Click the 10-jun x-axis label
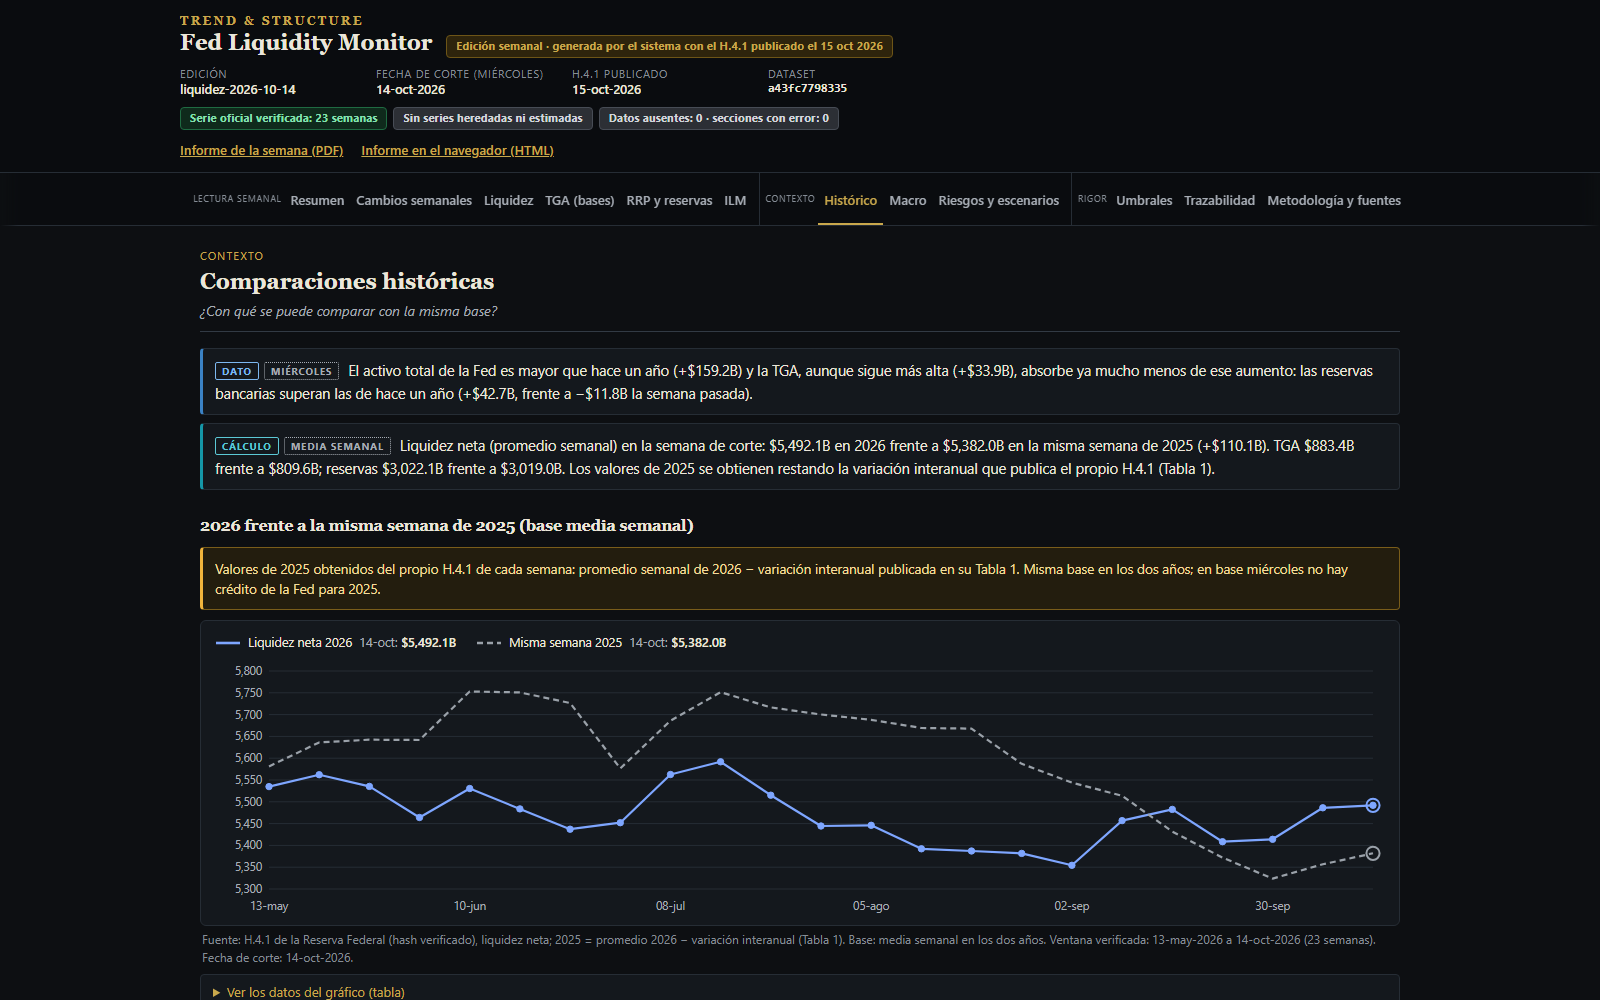 tap(470, 906)
